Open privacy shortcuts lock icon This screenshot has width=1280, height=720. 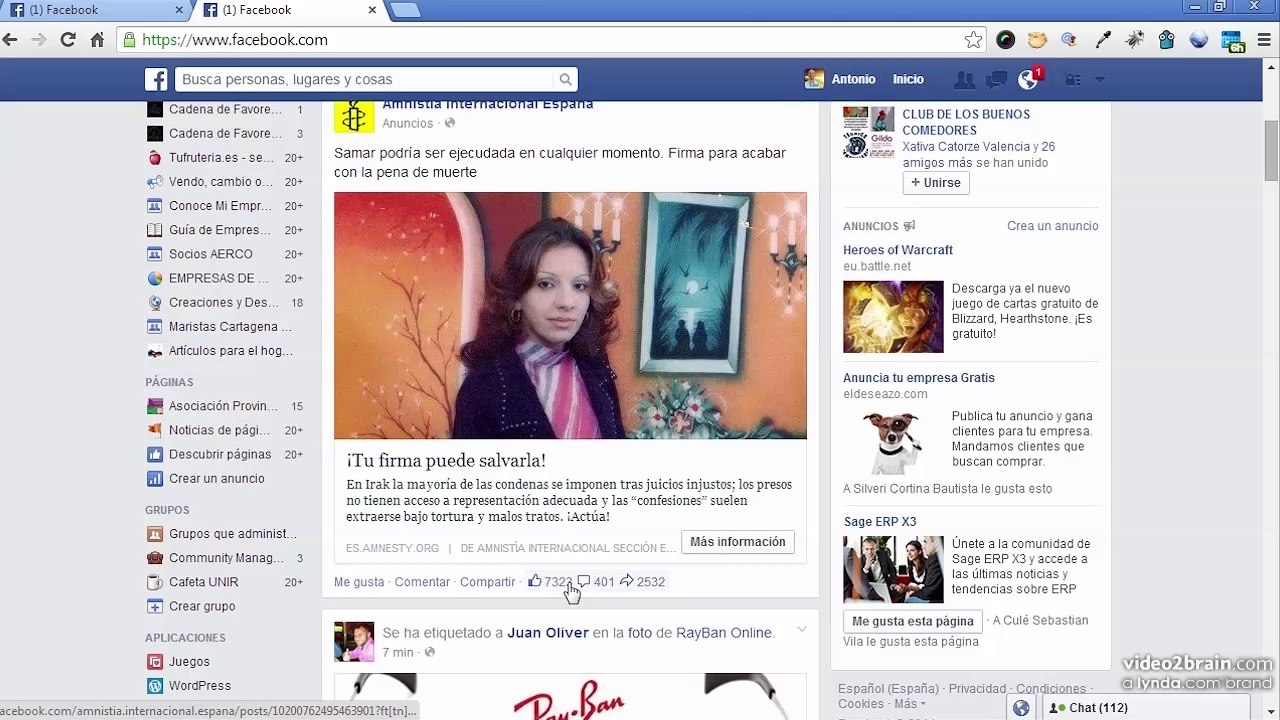click(1072, 80)
